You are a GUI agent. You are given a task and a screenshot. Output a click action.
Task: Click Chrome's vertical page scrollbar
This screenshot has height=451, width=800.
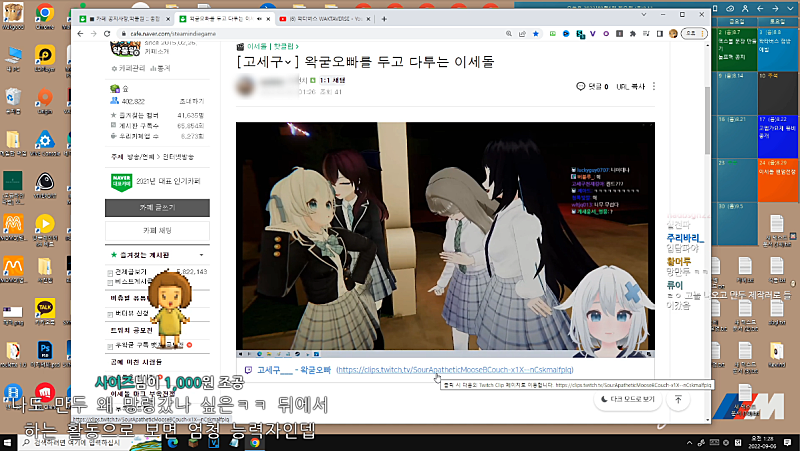pyautogui.click(x=707, y=120)
